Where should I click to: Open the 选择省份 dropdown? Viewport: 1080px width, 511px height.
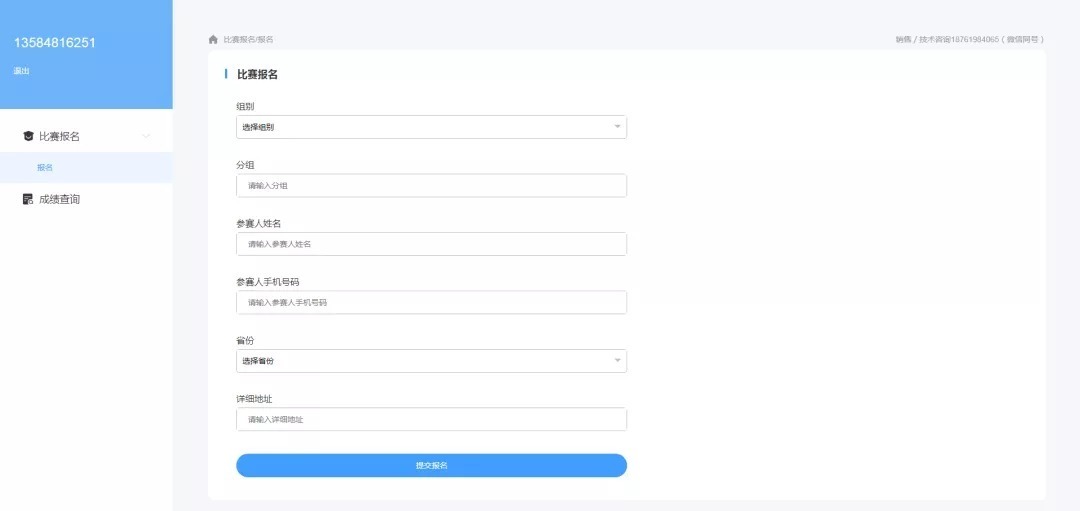(430, 360)
